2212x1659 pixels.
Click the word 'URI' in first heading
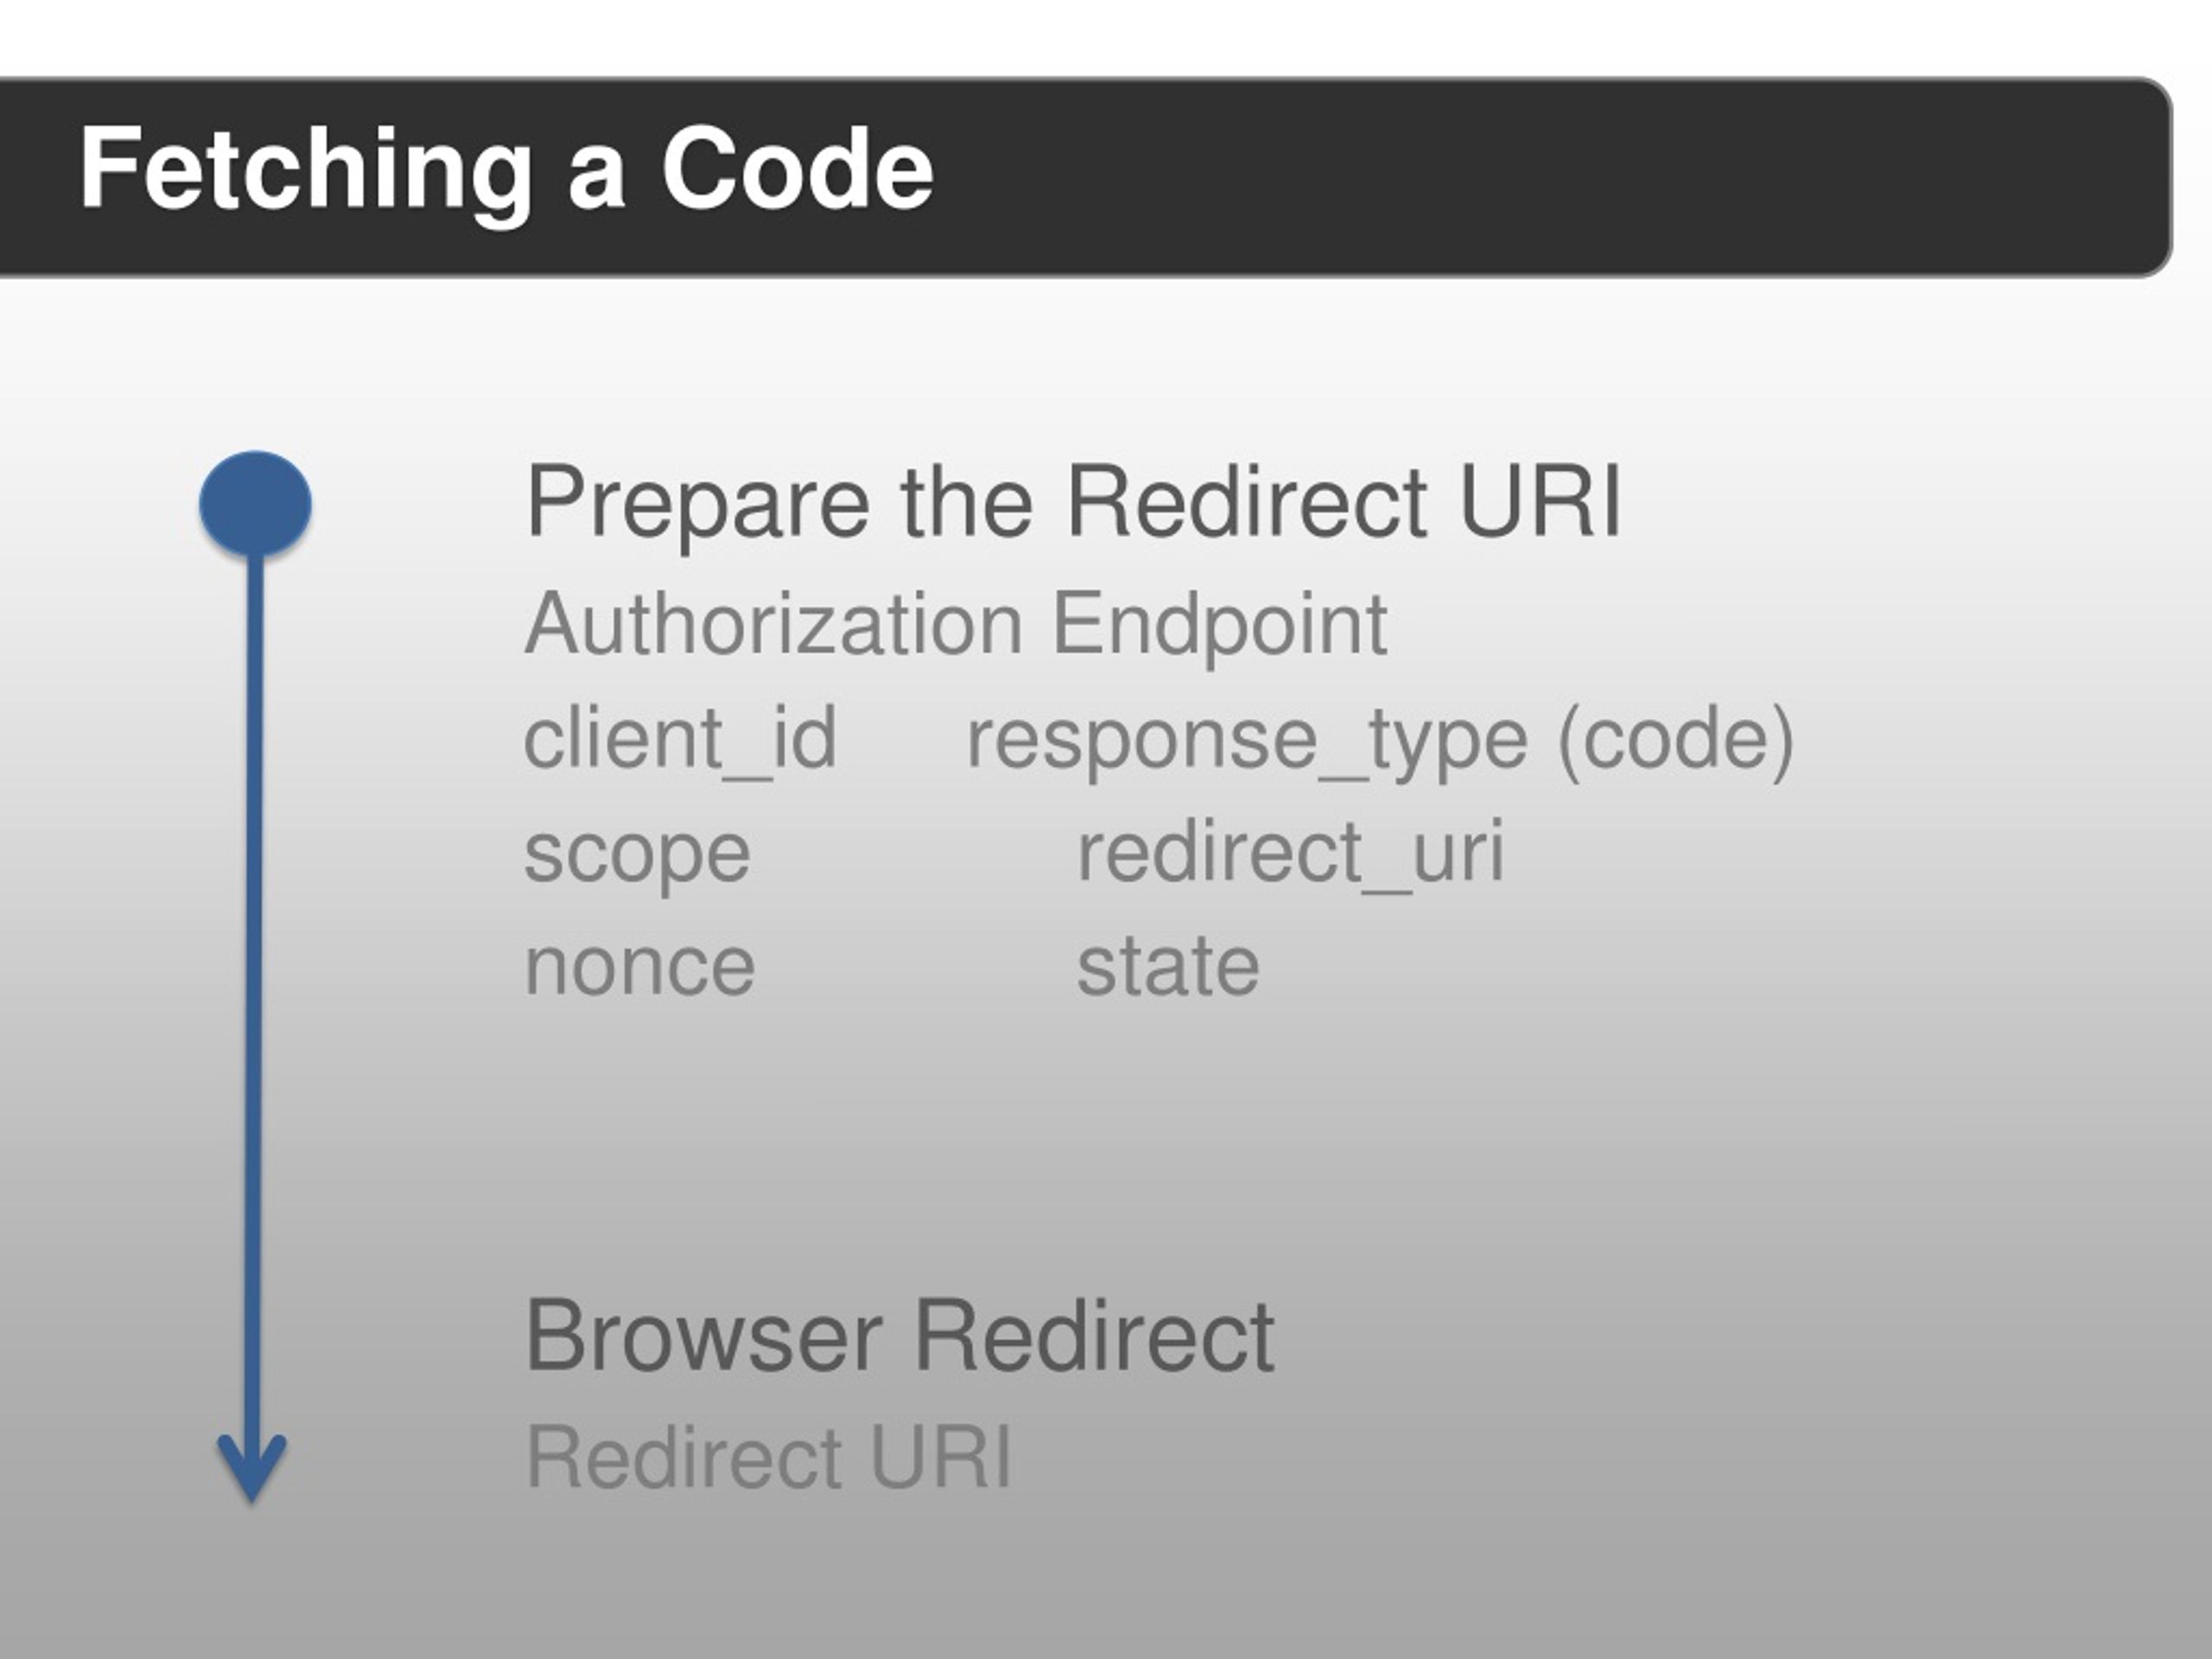(x=1540, y=502)
